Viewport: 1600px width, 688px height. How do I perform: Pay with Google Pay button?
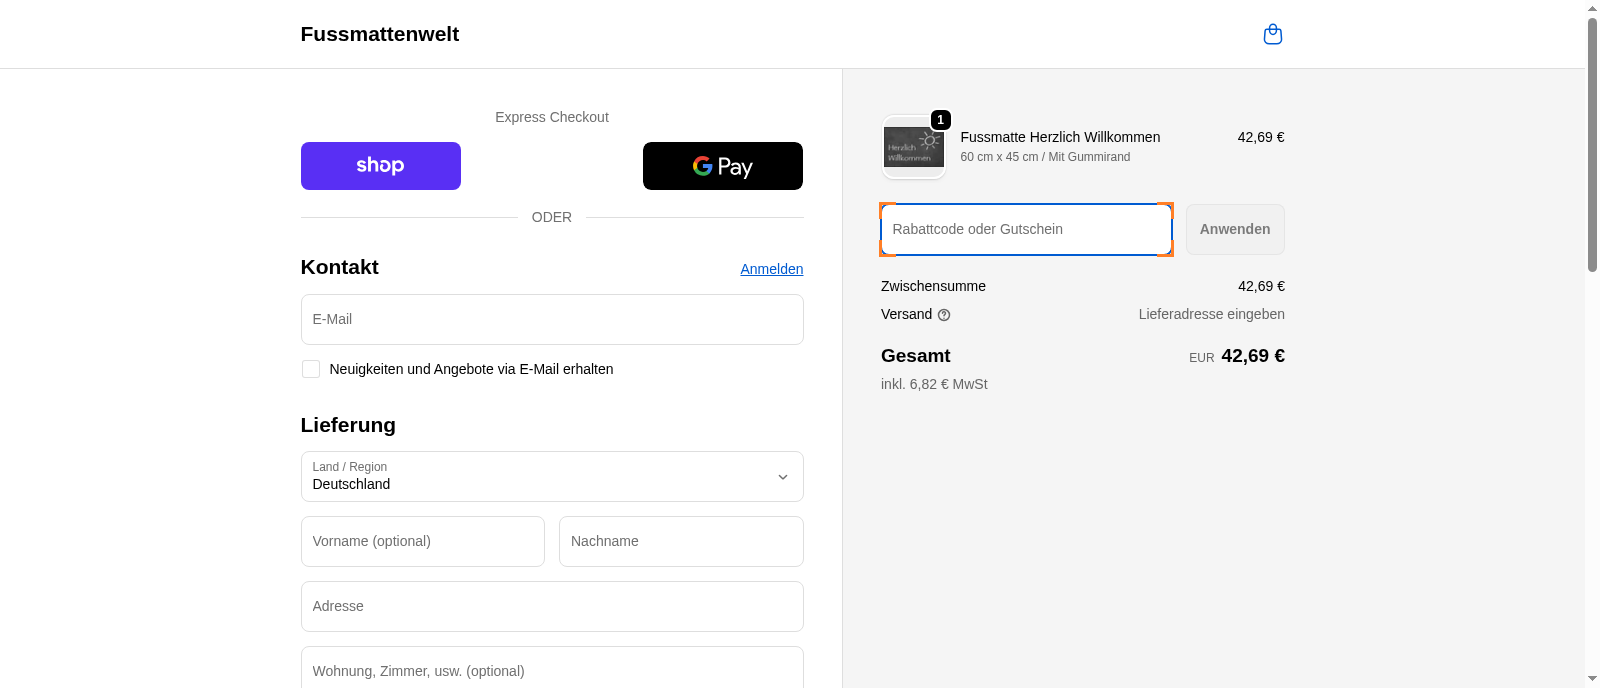point(722,166)
